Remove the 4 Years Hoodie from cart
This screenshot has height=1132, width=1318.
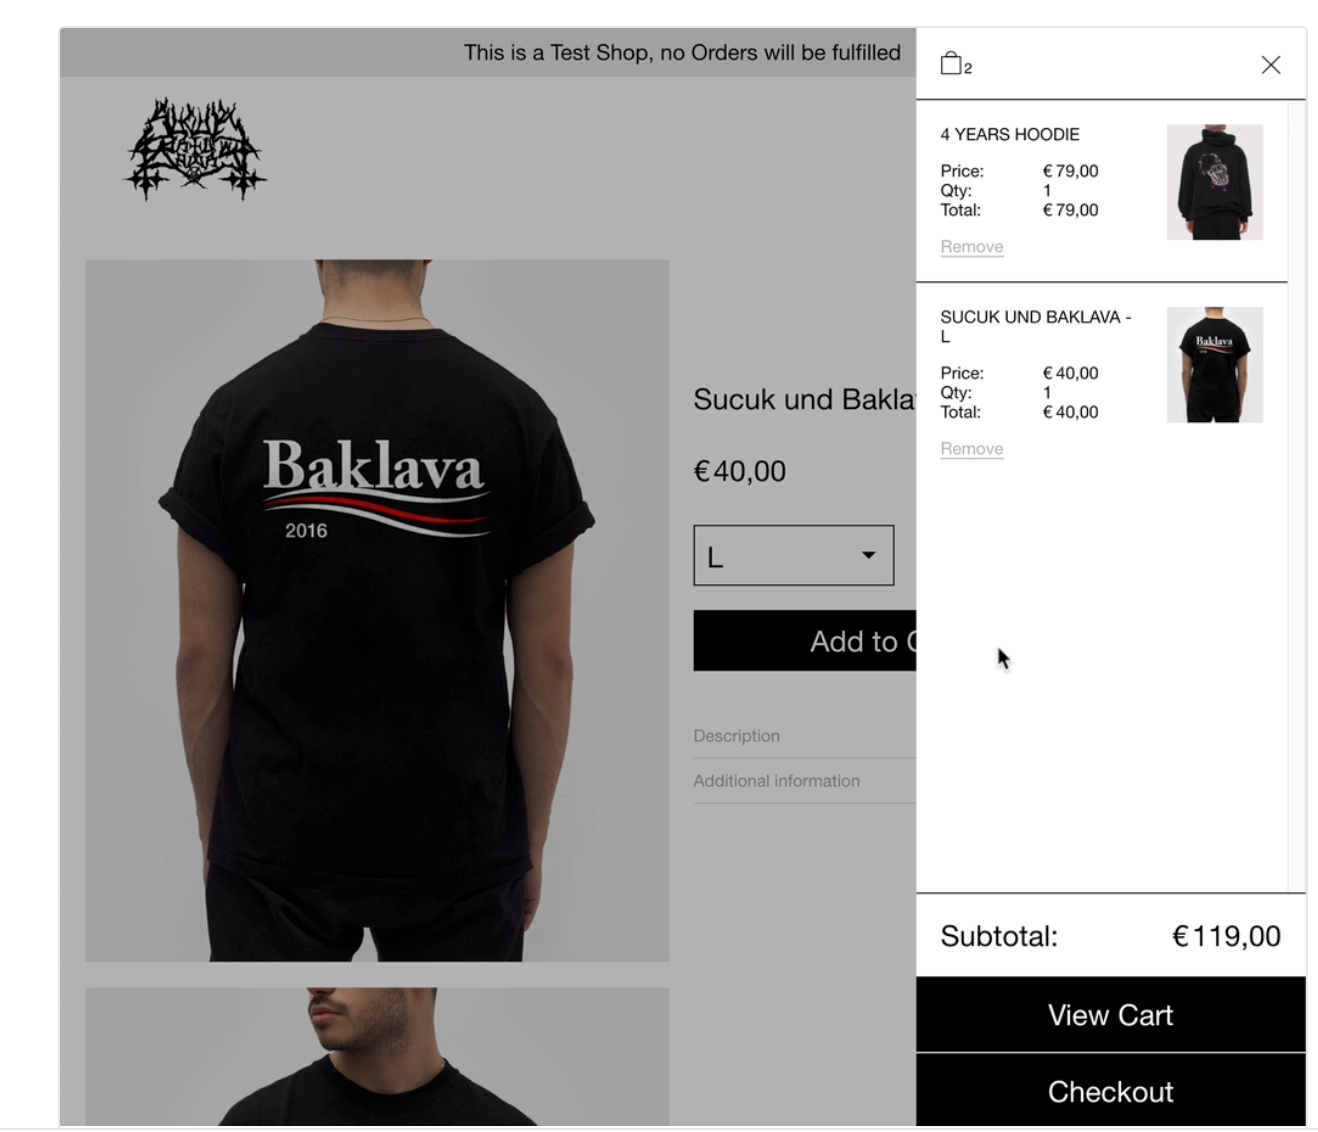click(971, 247)
